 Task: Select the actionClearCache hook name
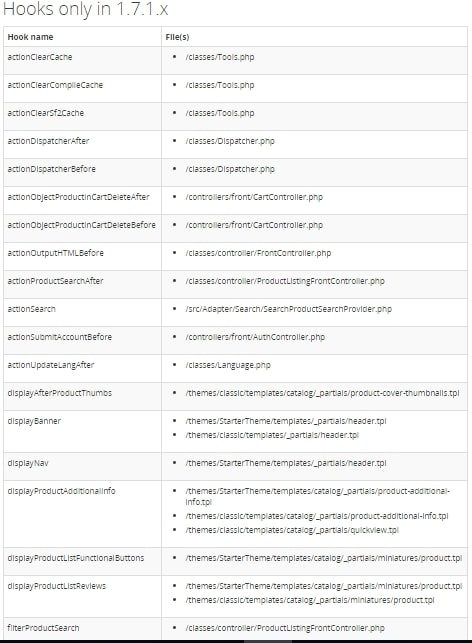point(40,57)
